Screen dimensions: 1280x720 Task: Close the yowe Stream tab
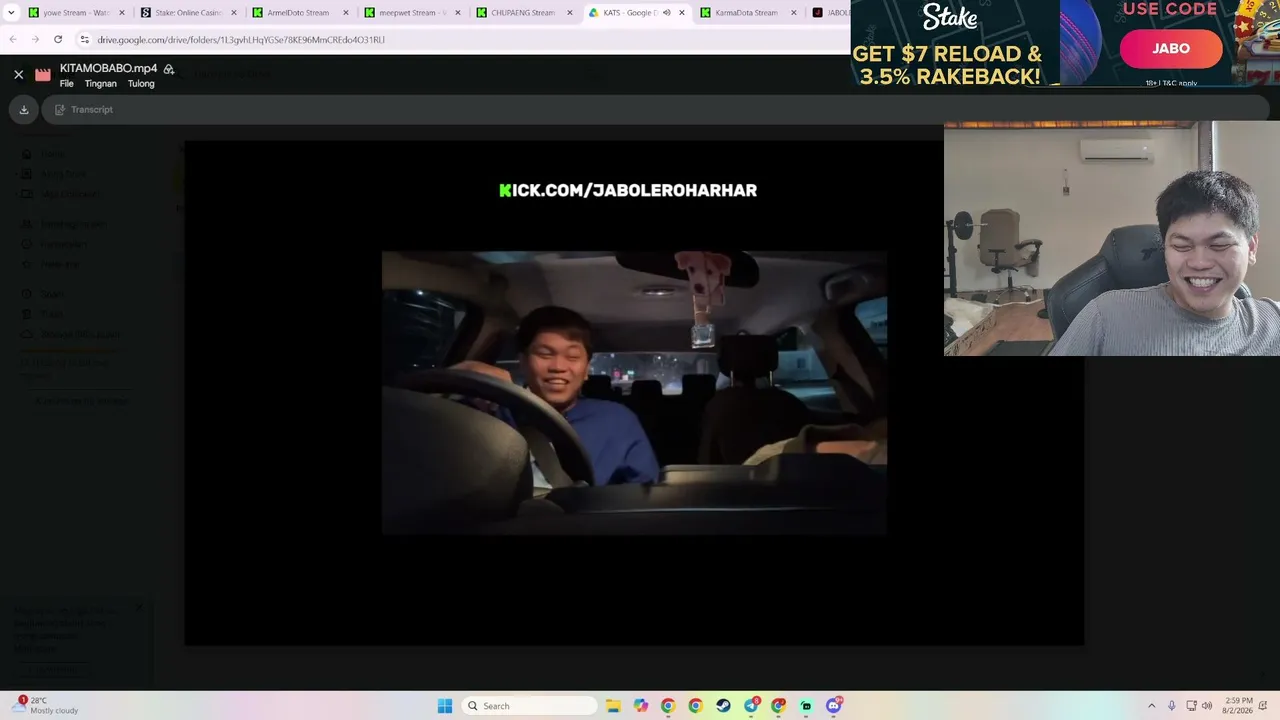coord(122,13)
